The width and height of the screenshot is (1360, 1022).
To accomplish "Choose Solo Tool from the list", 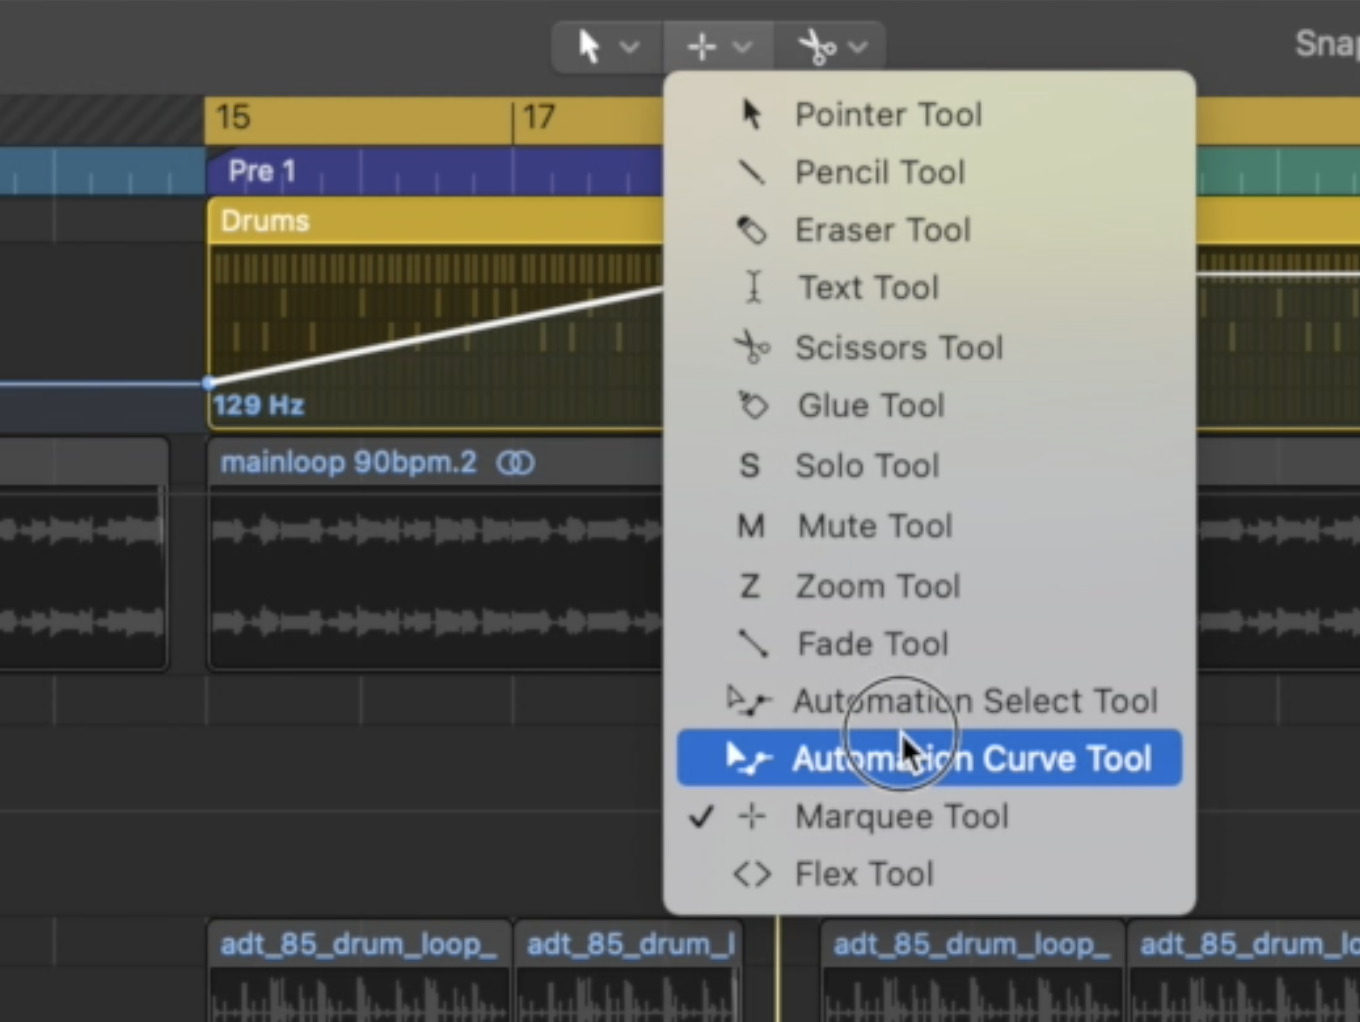I will [866, 466].
